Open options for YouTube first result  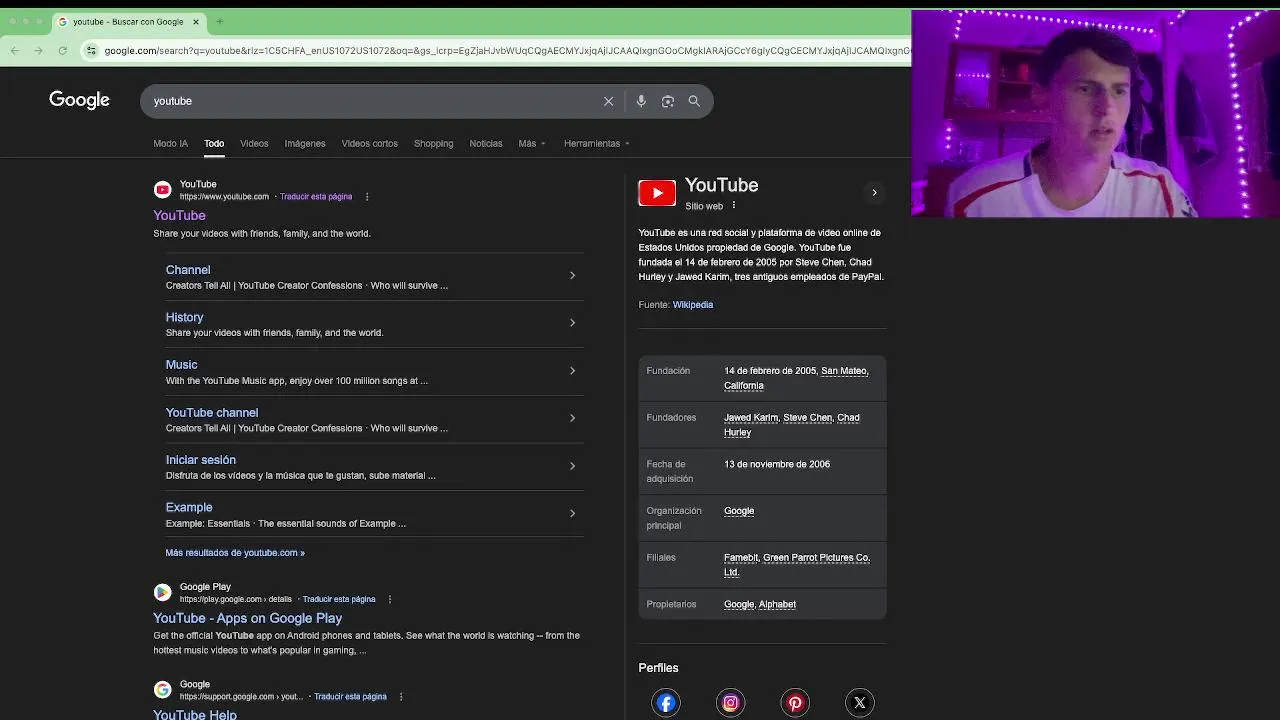367,197
